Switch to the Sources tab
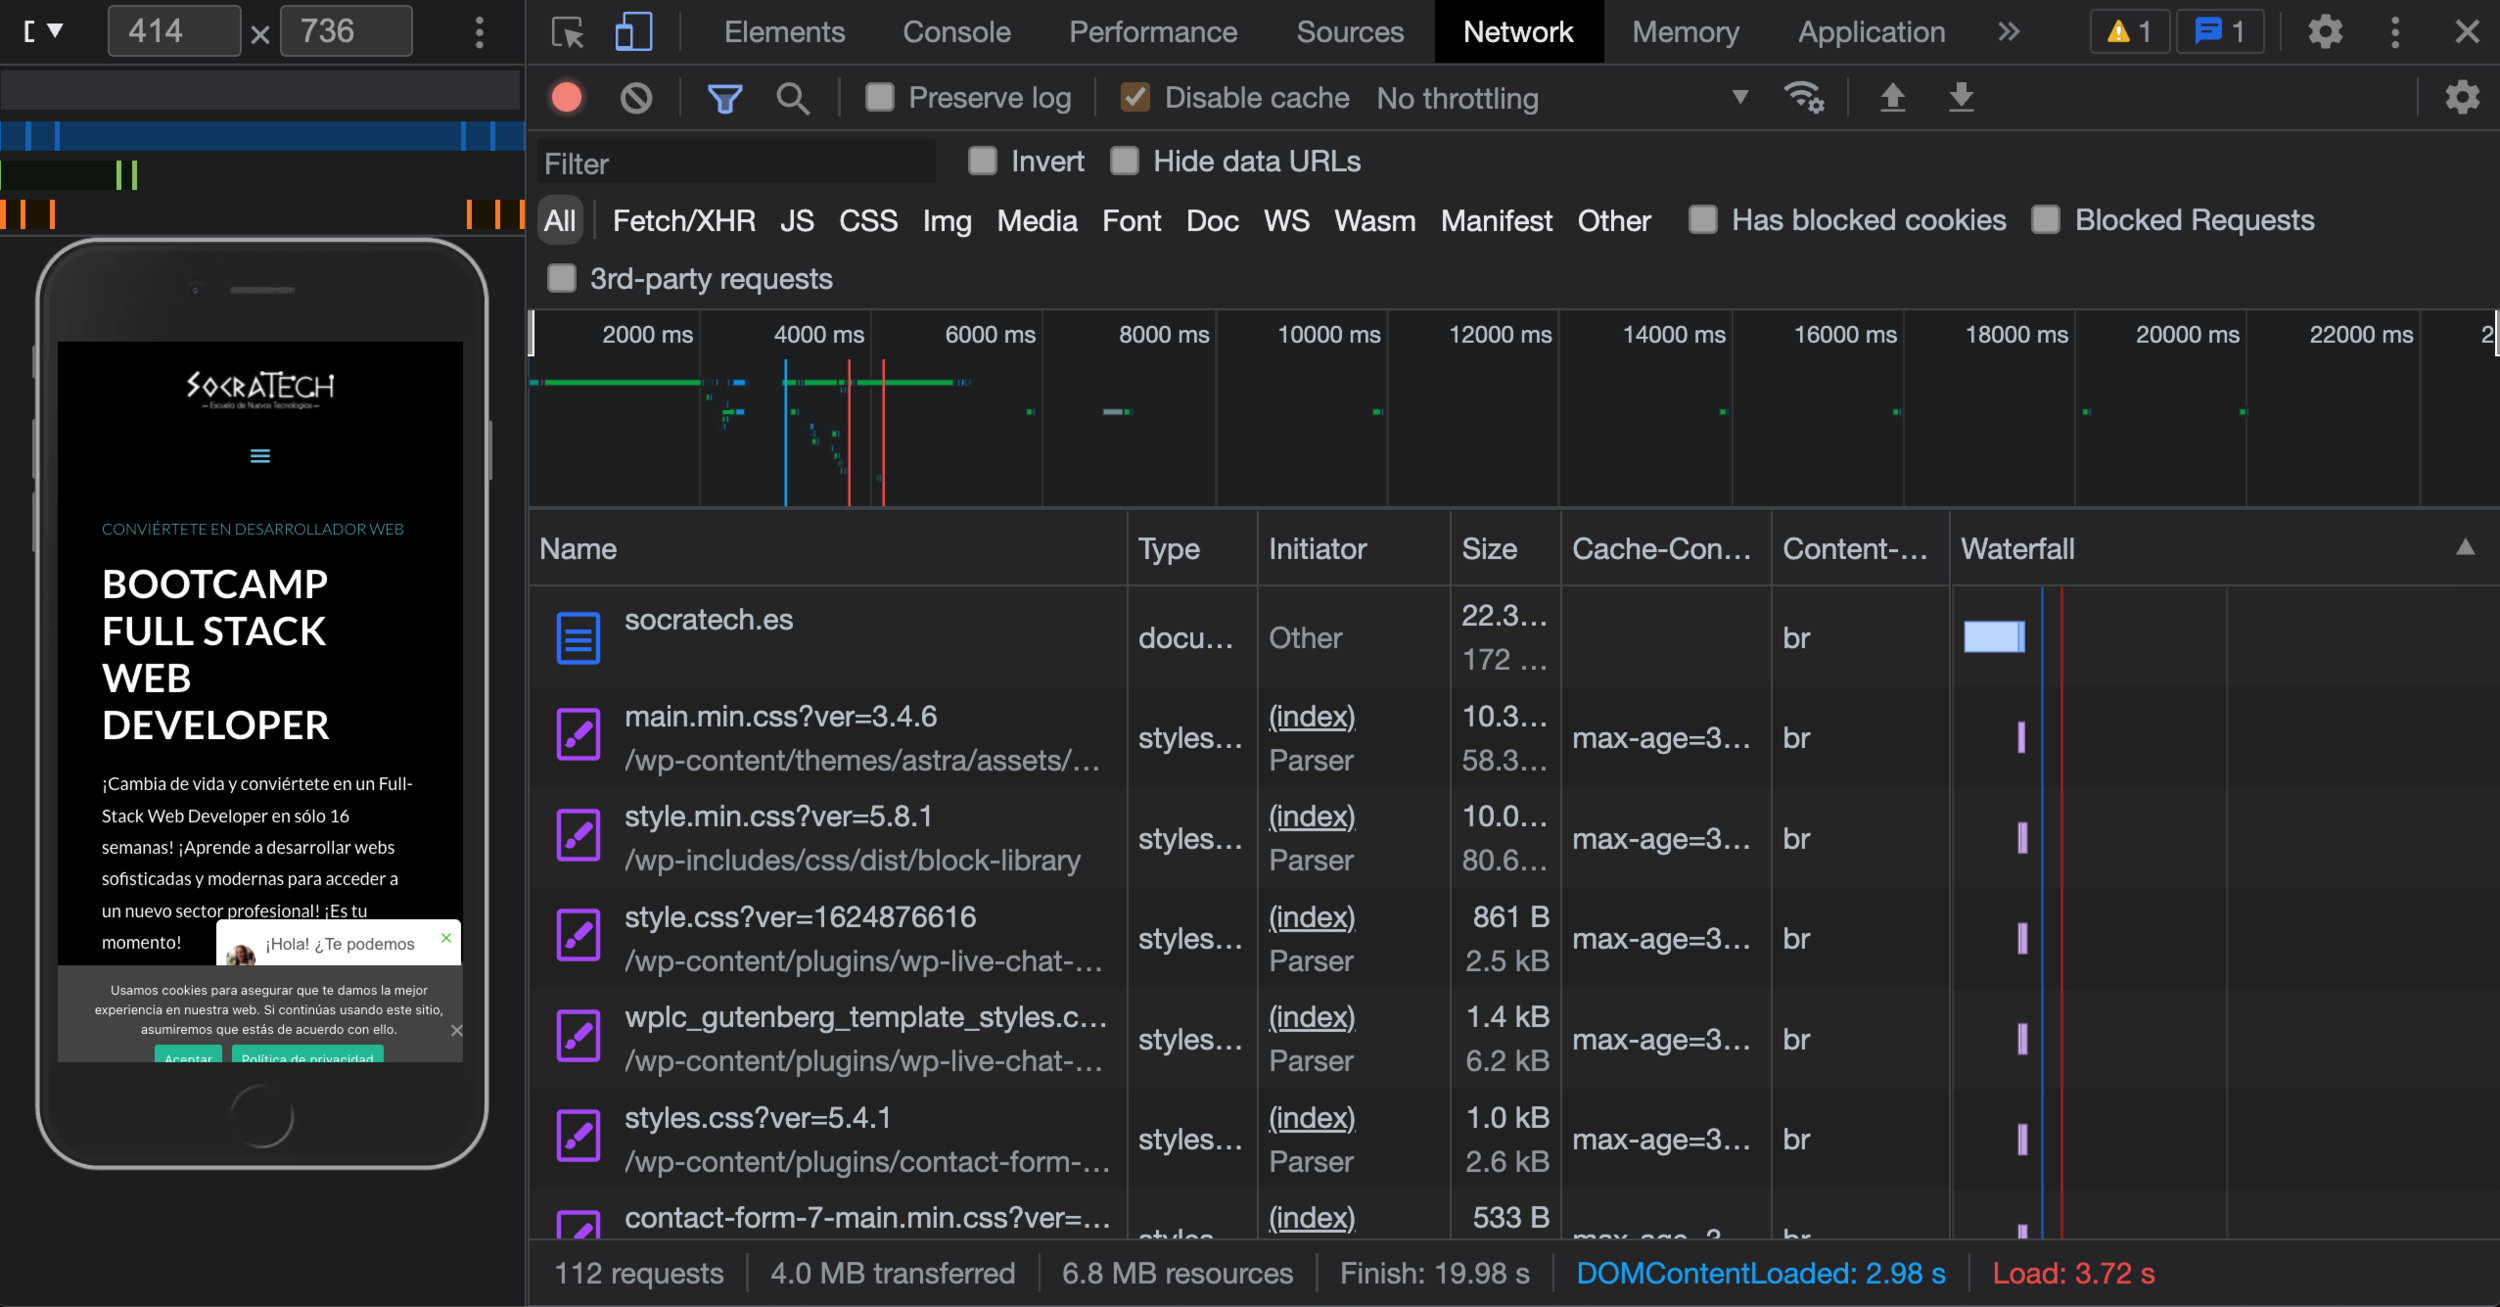Screen dimensions: 2500x1307 tap(1349, 32)
